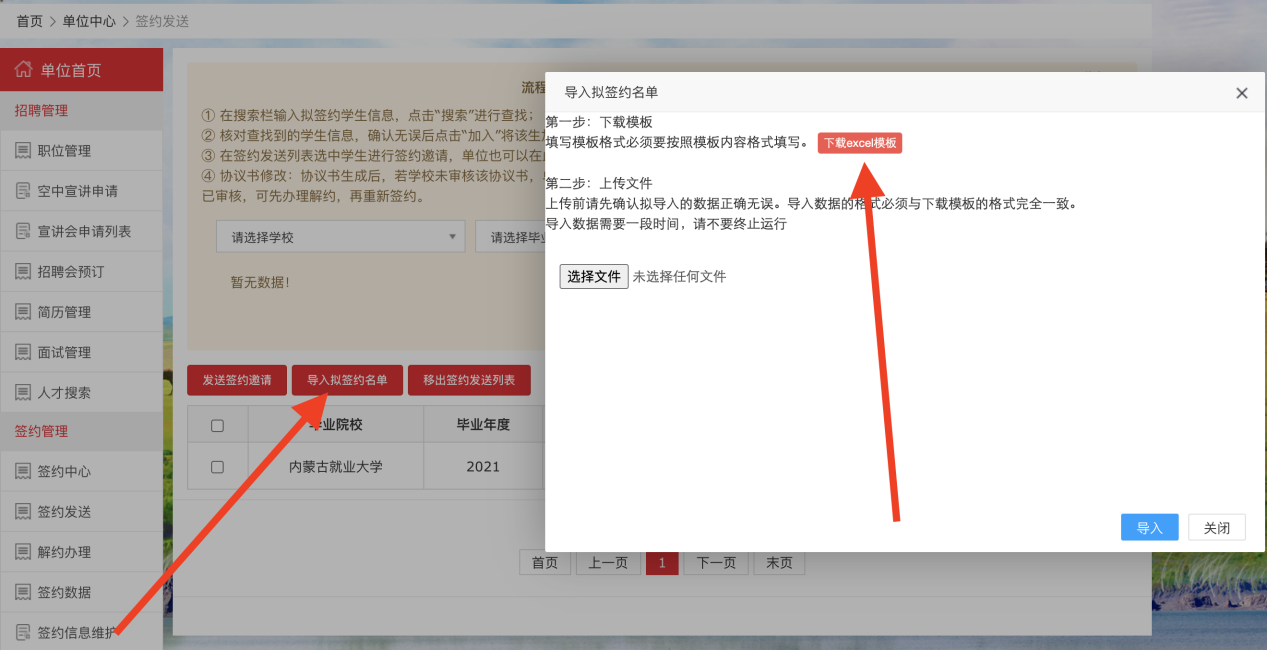1267x650 pixels.
Task: Click the 下载excel模板 button
Action: [859, 143]
